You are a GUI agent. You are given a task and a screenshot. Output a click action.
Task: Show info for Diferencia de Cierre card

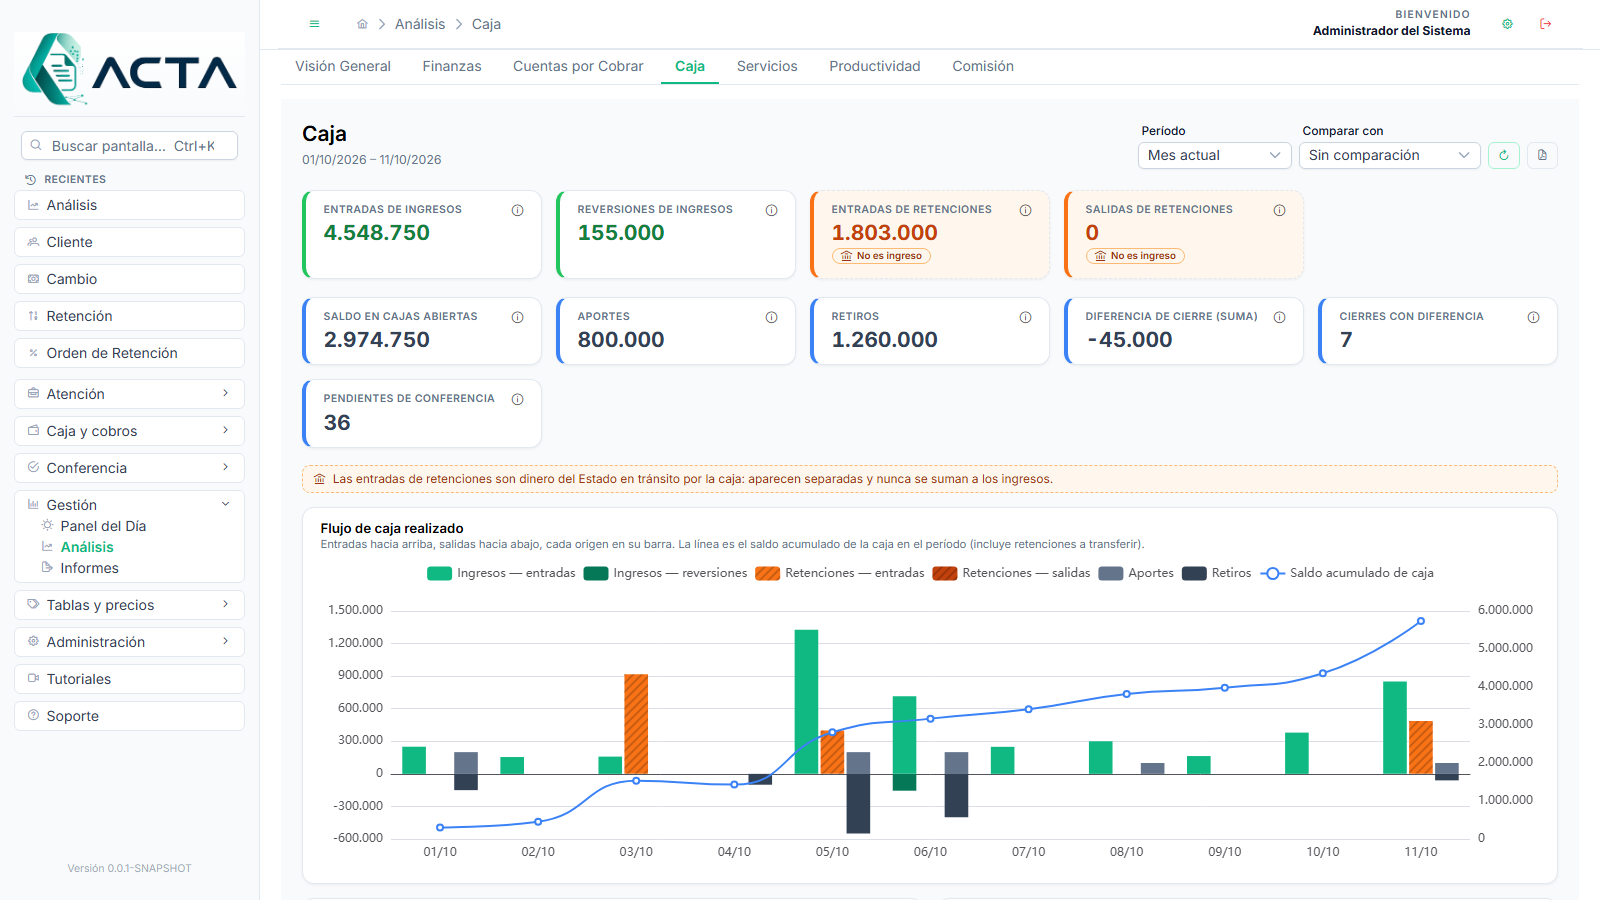(1280, 317)
